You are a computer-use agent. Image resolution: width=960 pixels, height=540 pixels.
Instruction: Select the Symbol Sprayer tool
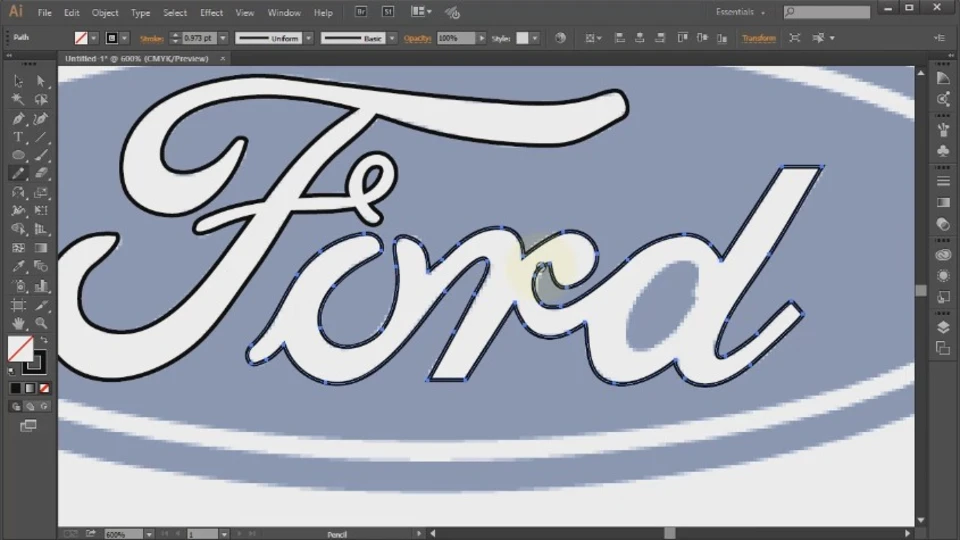pyautogui.click(x=18, y=286)
